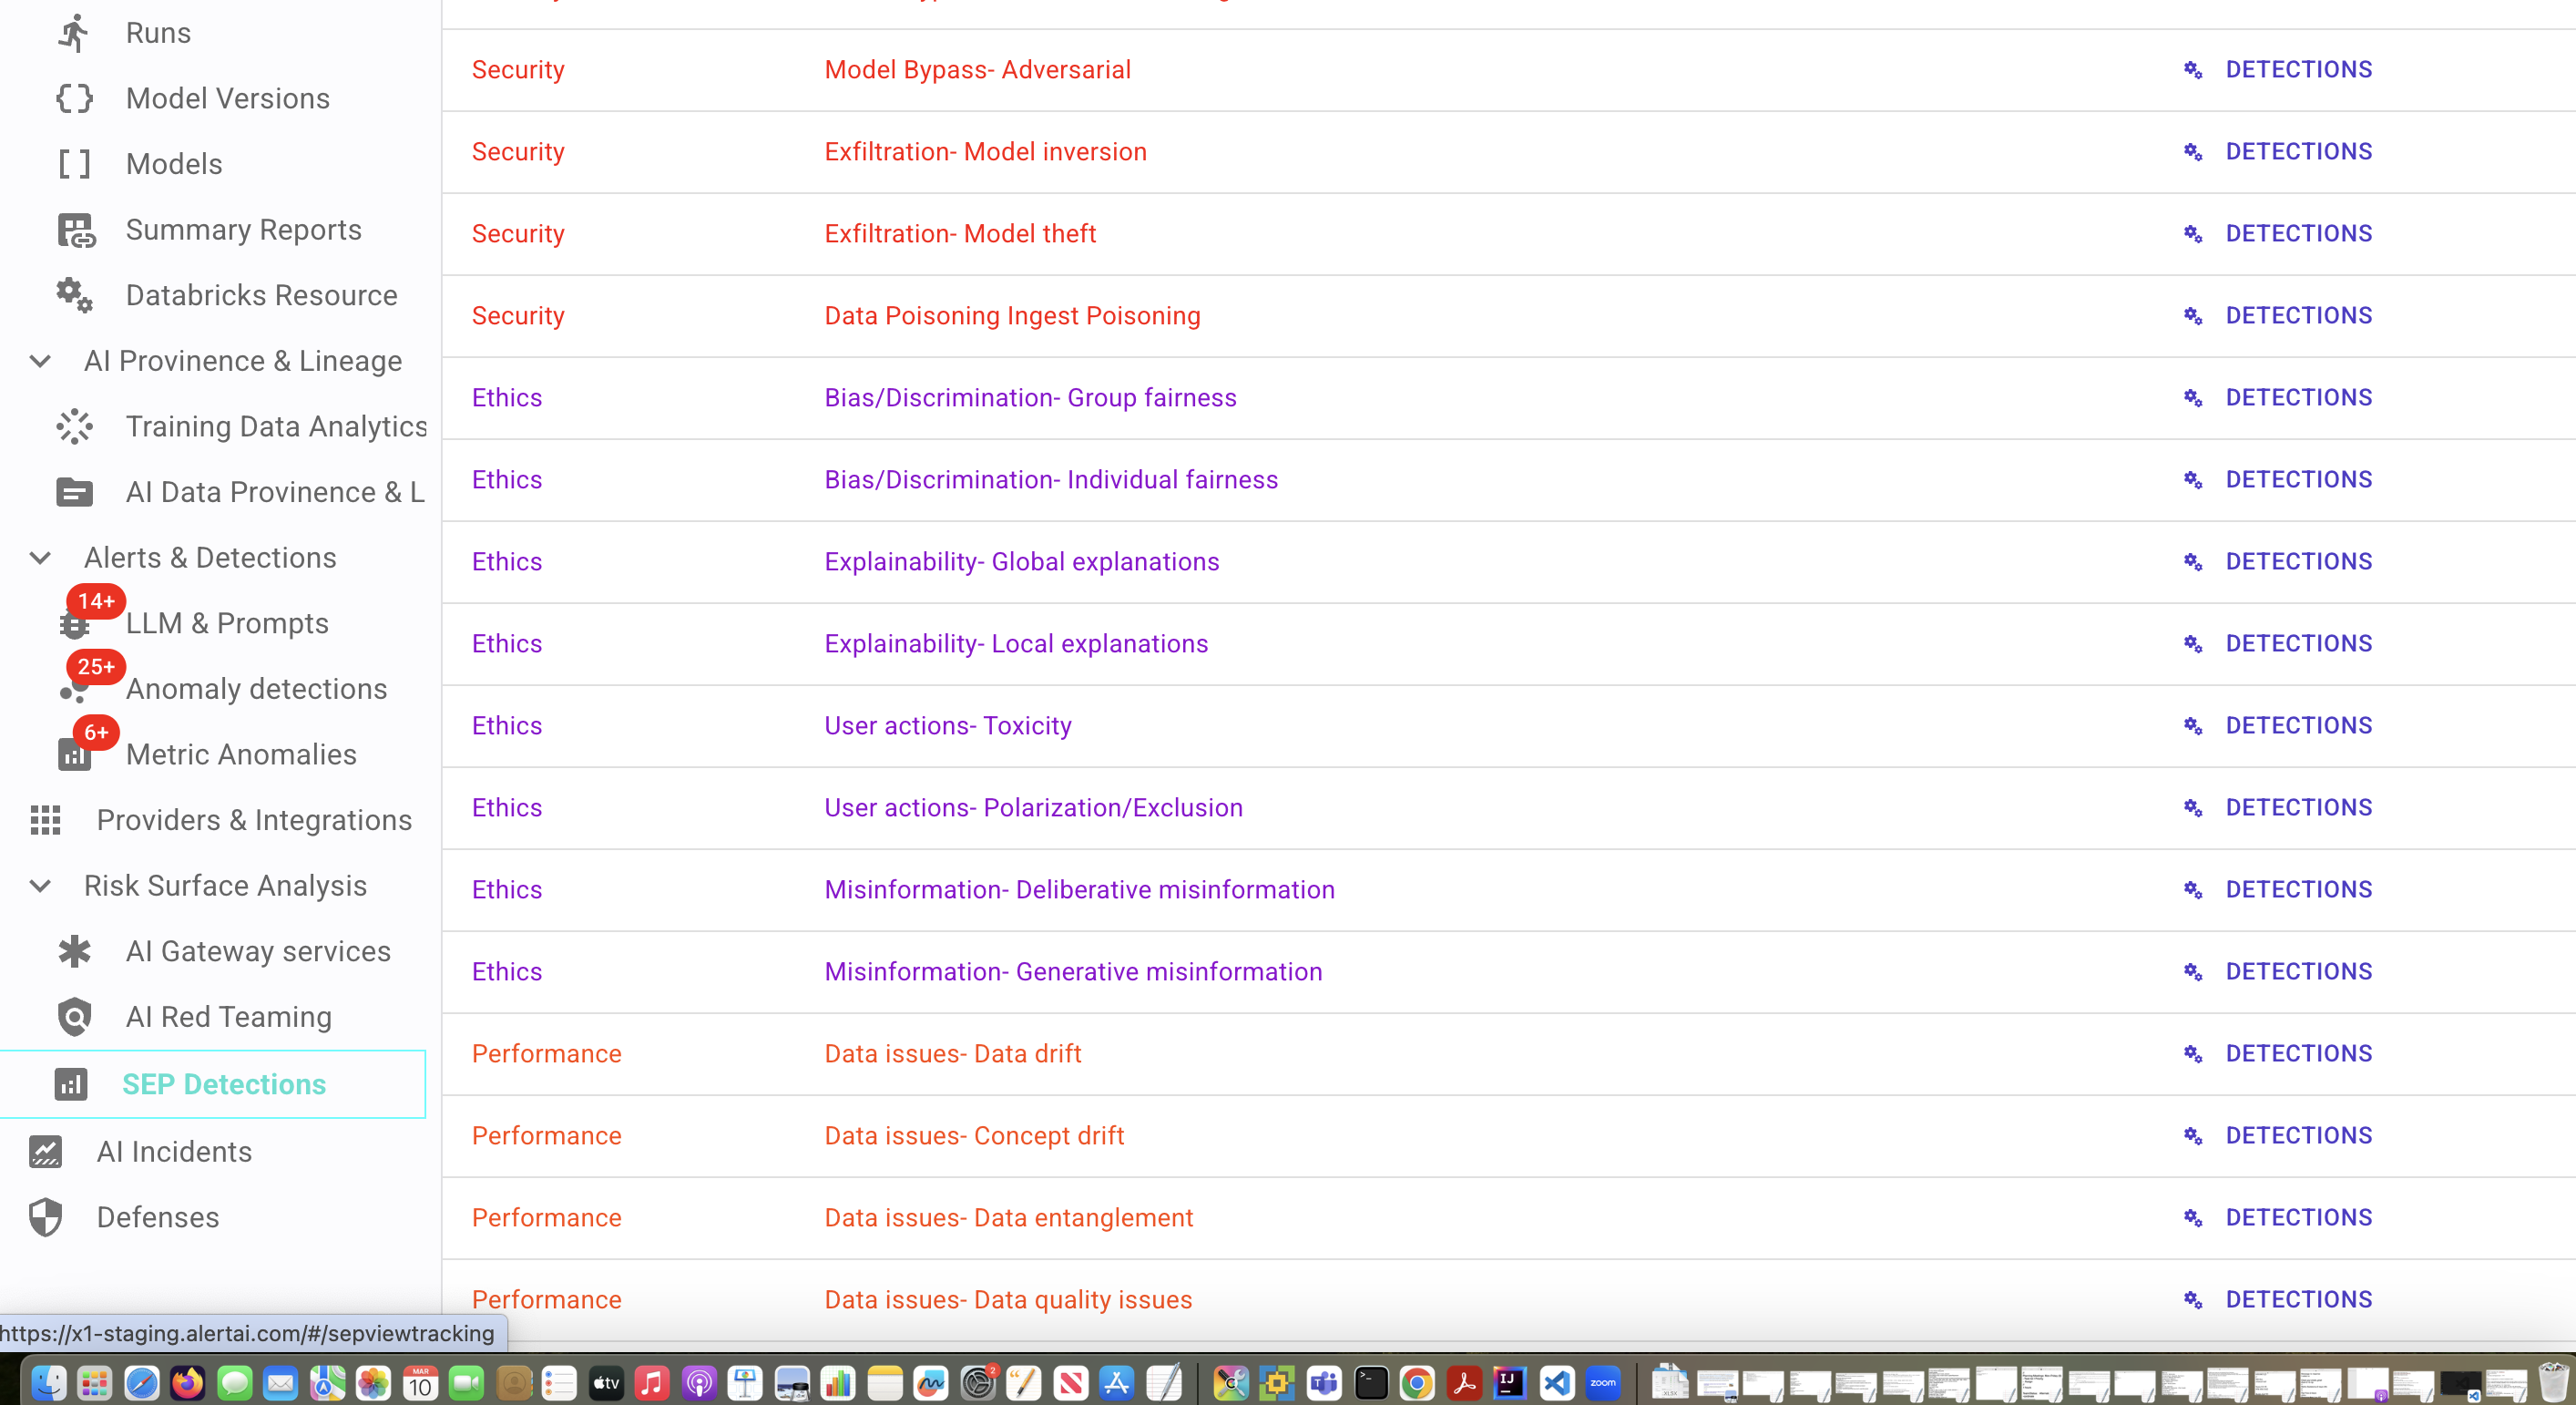Click the Runs running-person icon
This screenshot has width=2576, height=1405.
coord(74,33)
